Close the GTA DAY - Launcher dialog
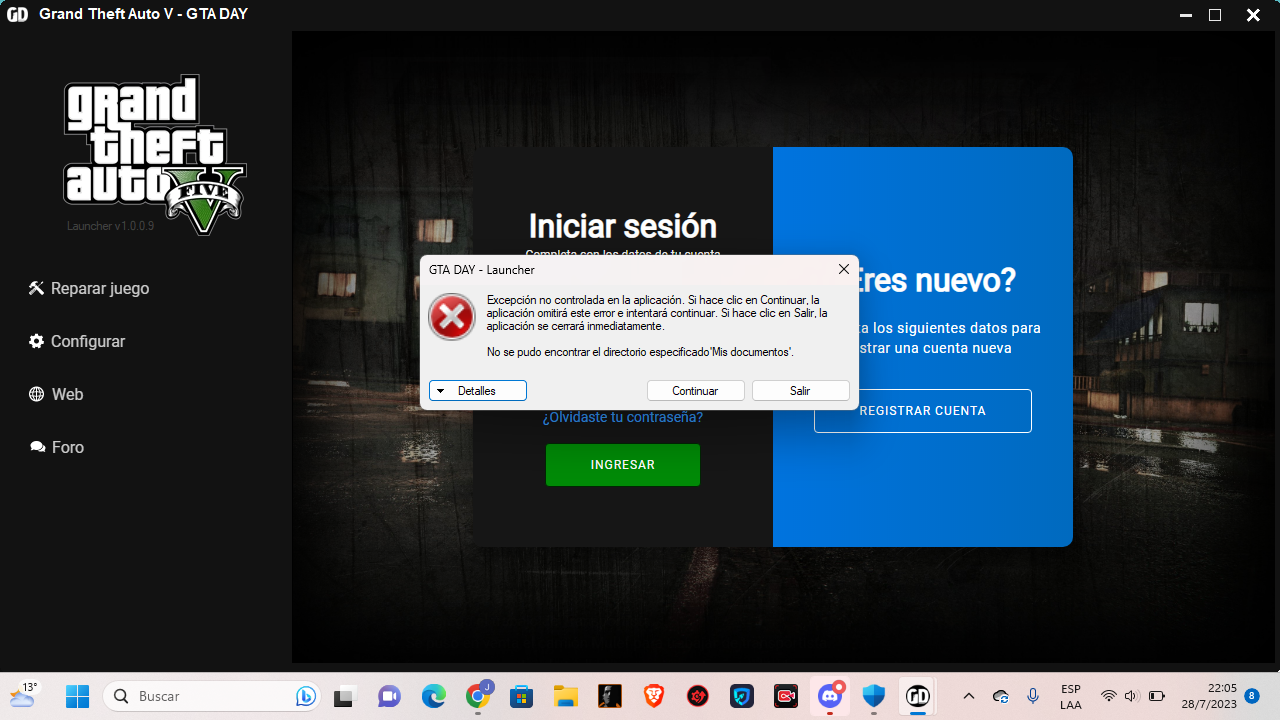The image size is (1280, 720). point(843,269)
